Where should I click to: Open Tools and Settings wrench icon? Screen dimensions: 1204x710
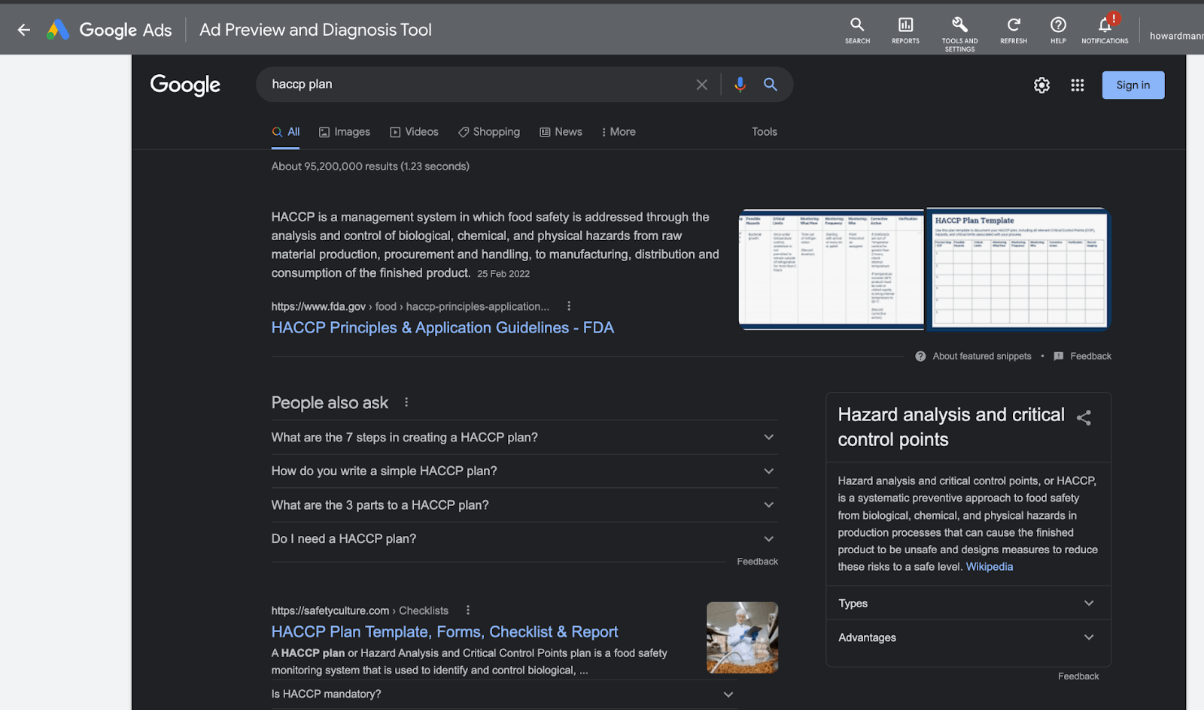click(959, 32)
